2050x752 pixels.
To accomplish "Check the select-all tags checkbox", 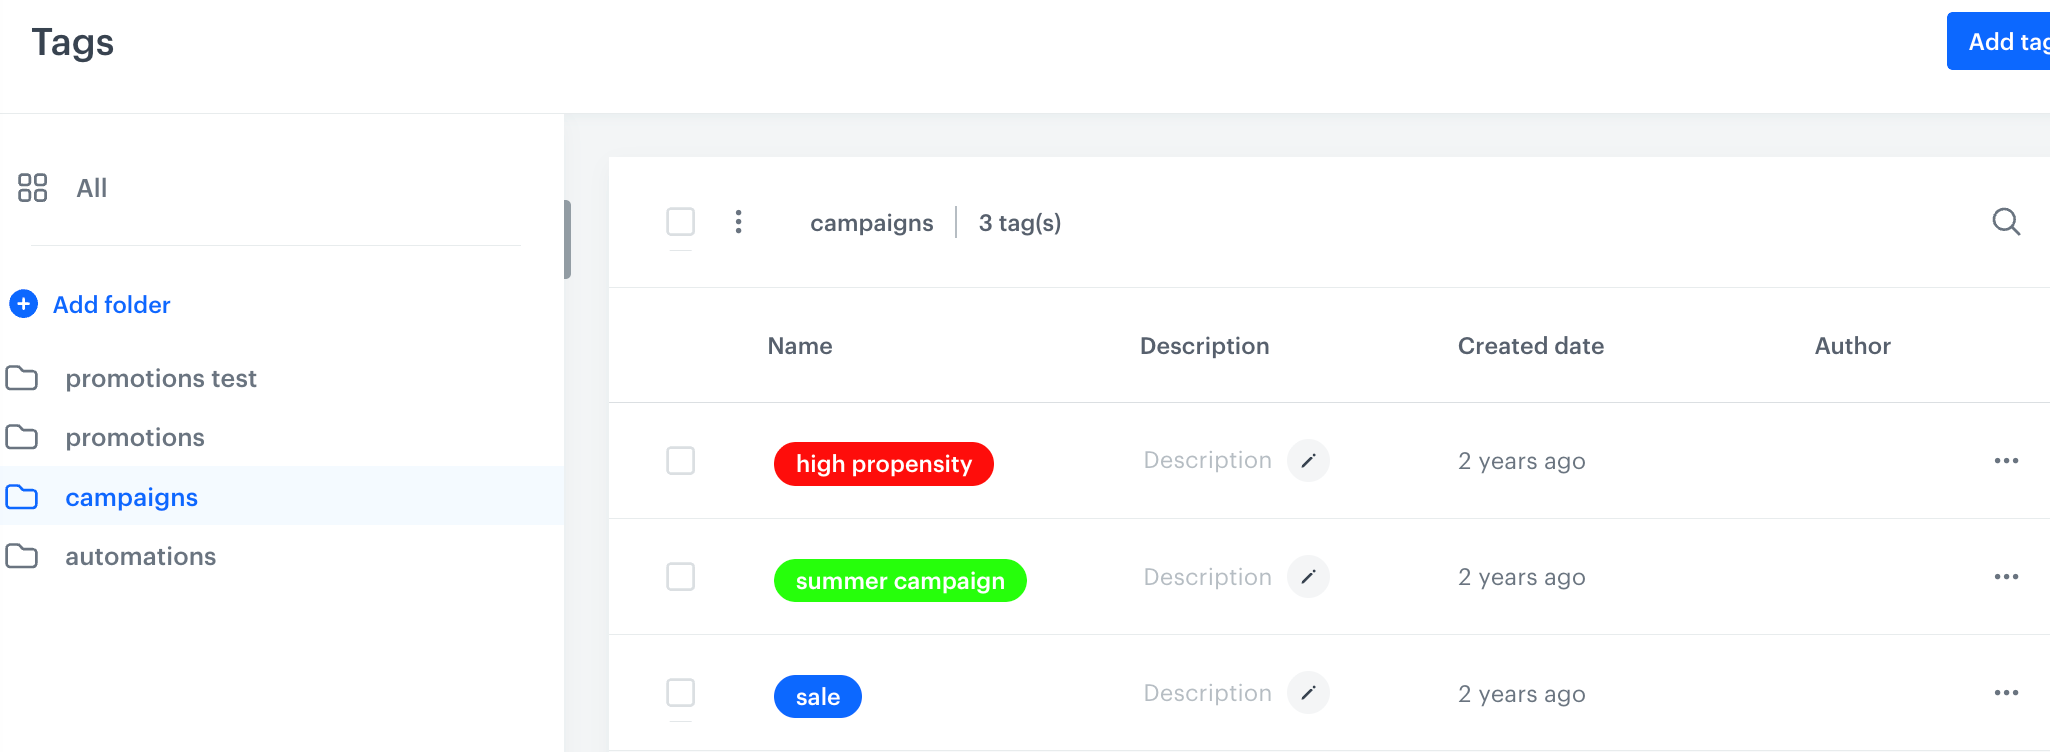I will point(681,221).
